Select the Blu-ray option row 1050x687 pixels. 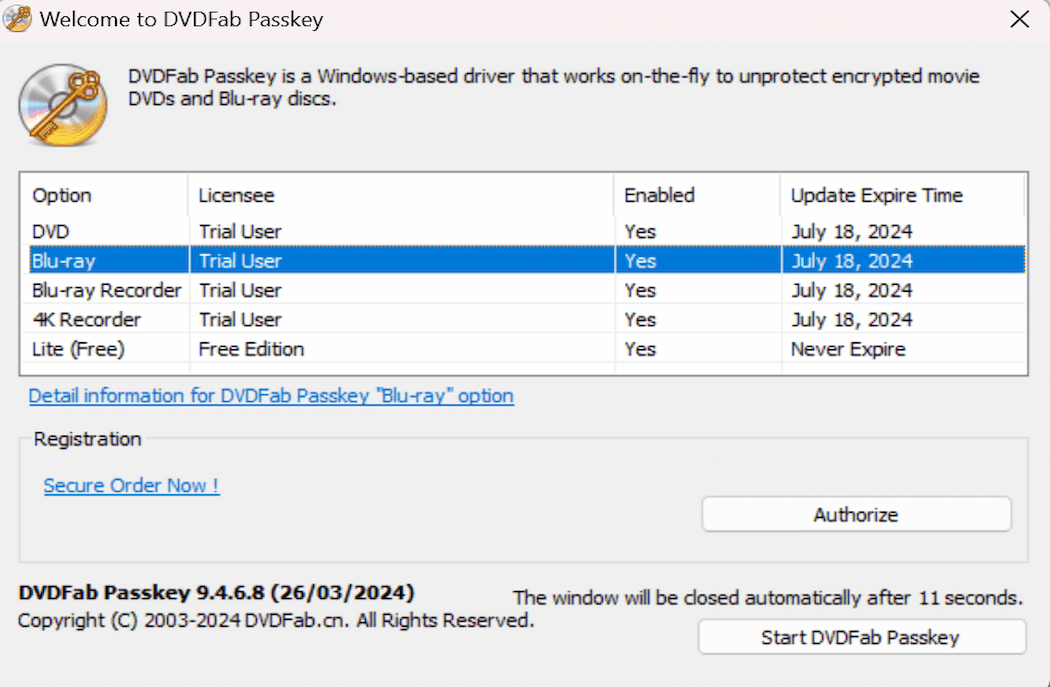[x=100, y=260]
